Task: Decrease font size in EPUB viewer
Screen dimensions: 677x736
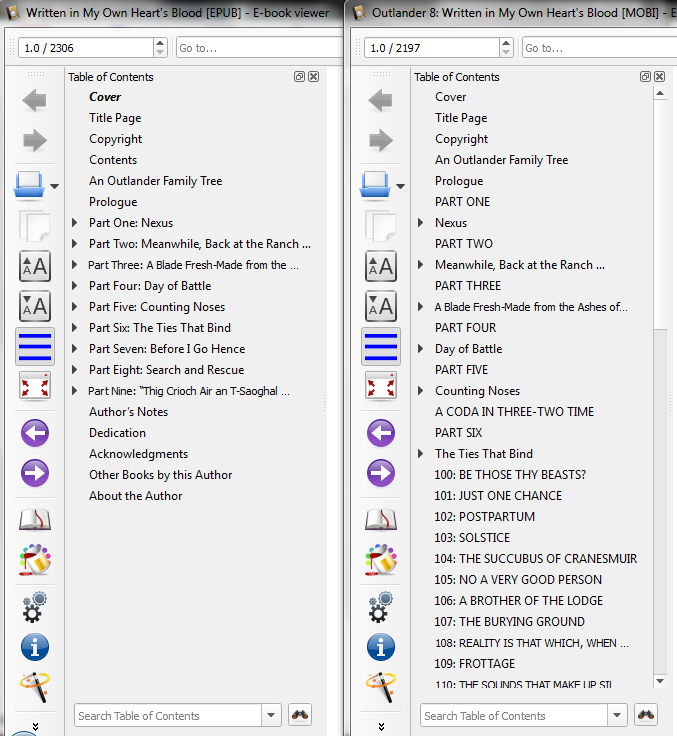Action: 35,306
